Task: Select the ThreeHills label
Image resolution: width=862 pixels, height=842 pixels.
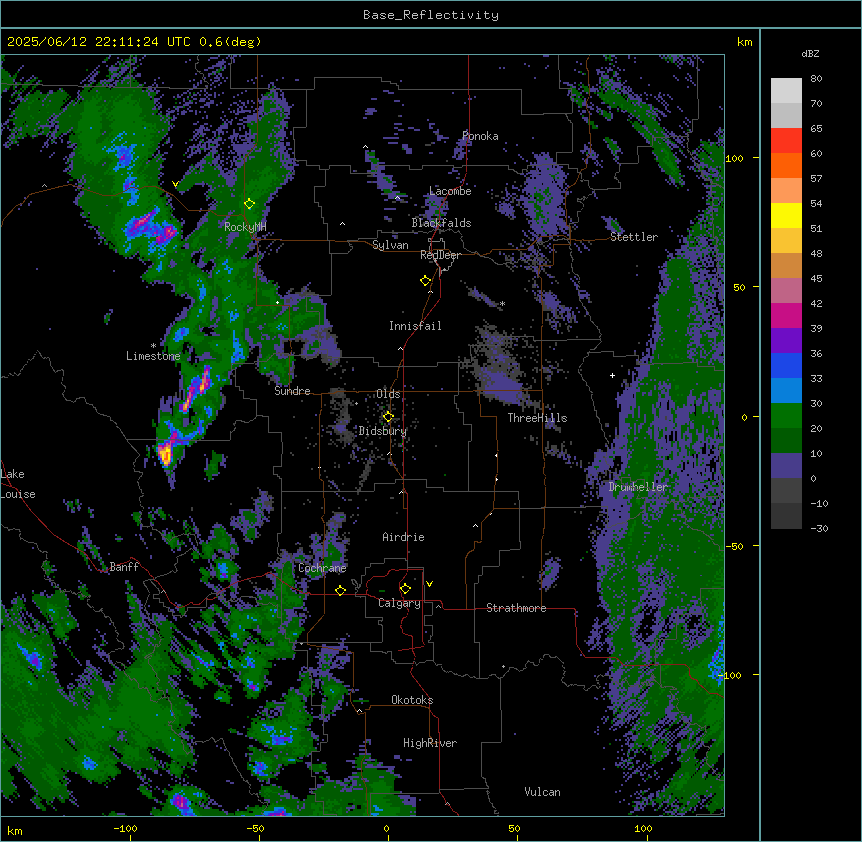Action: tap(537, 418)
